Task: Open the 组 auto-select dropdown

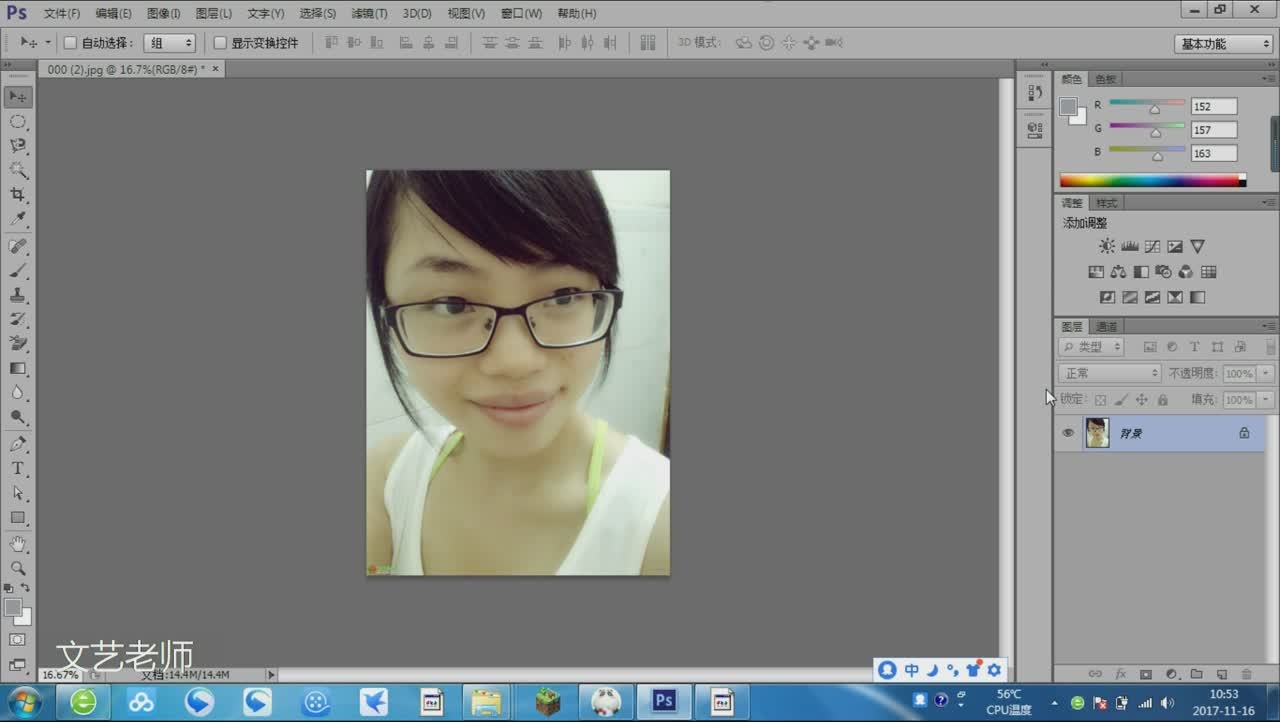Action: pyautogui.click(x=170, y=43)
